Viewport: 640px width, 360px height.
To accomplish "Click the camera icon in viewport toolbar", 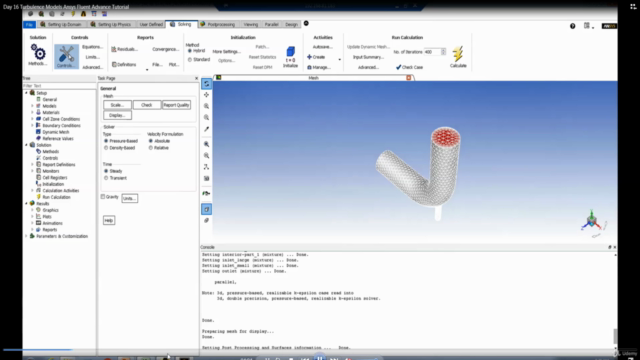I will point(207,178).
